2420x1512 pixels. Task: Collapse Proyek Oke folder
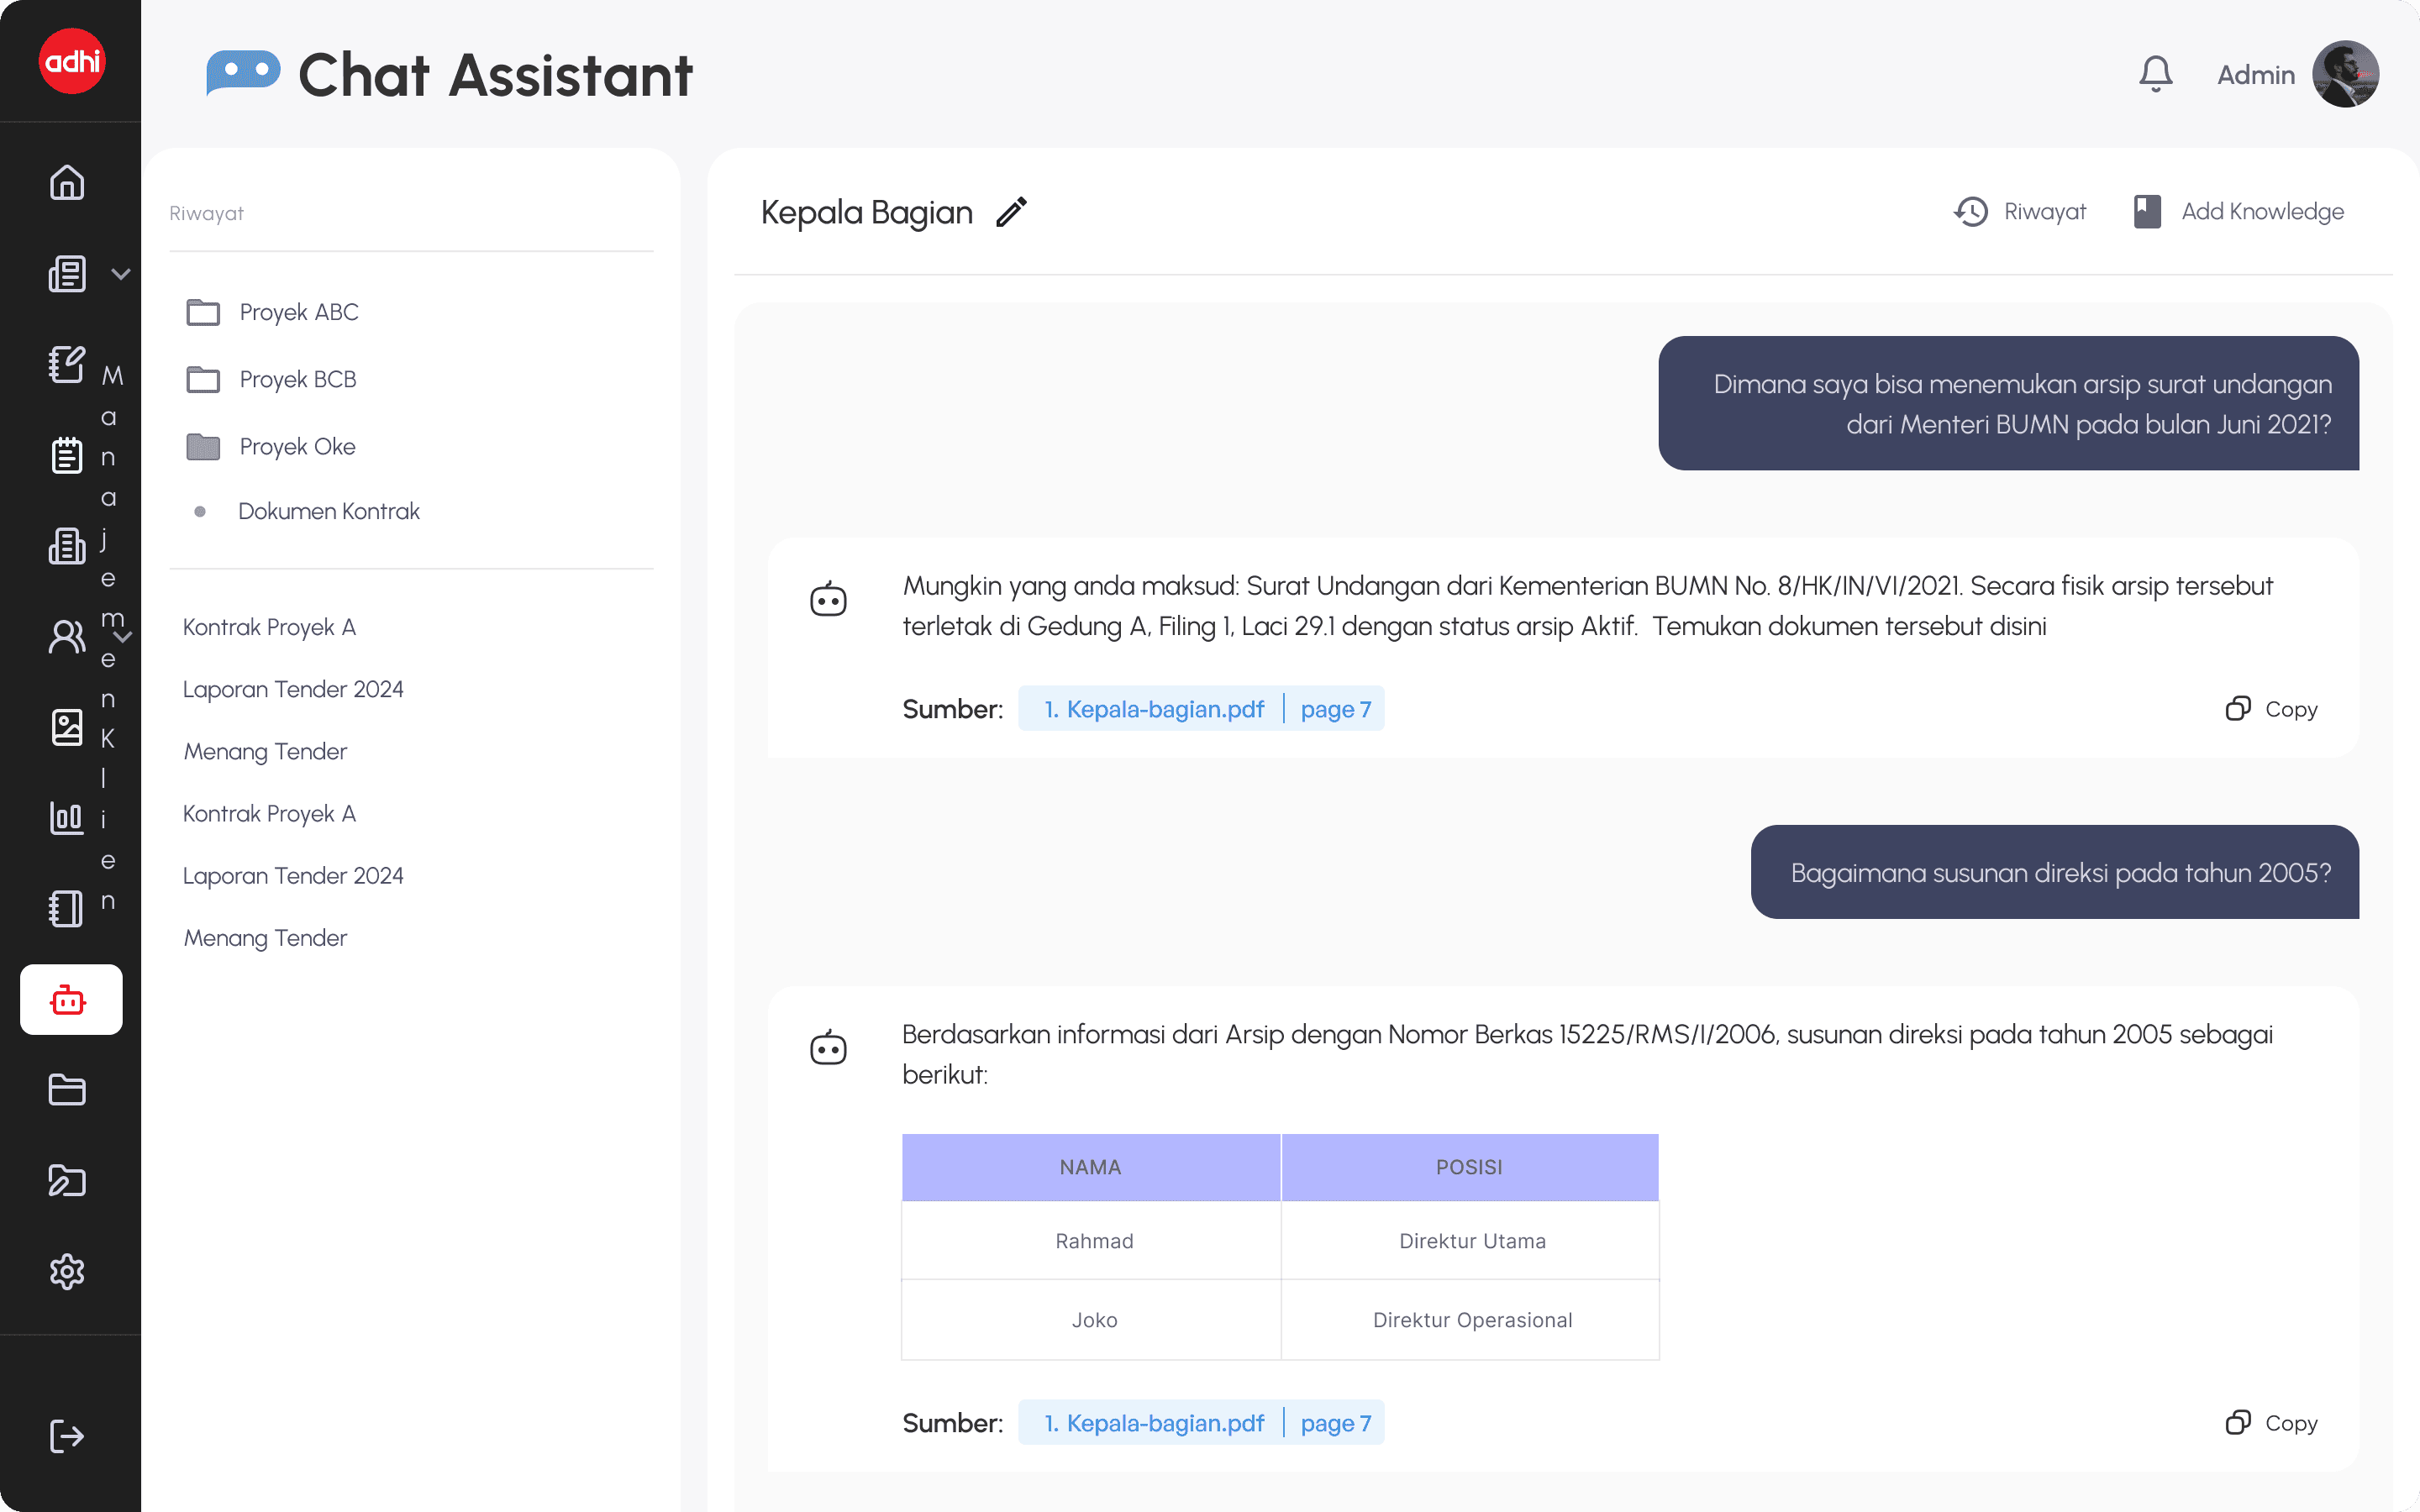click(x=297, y=446)
